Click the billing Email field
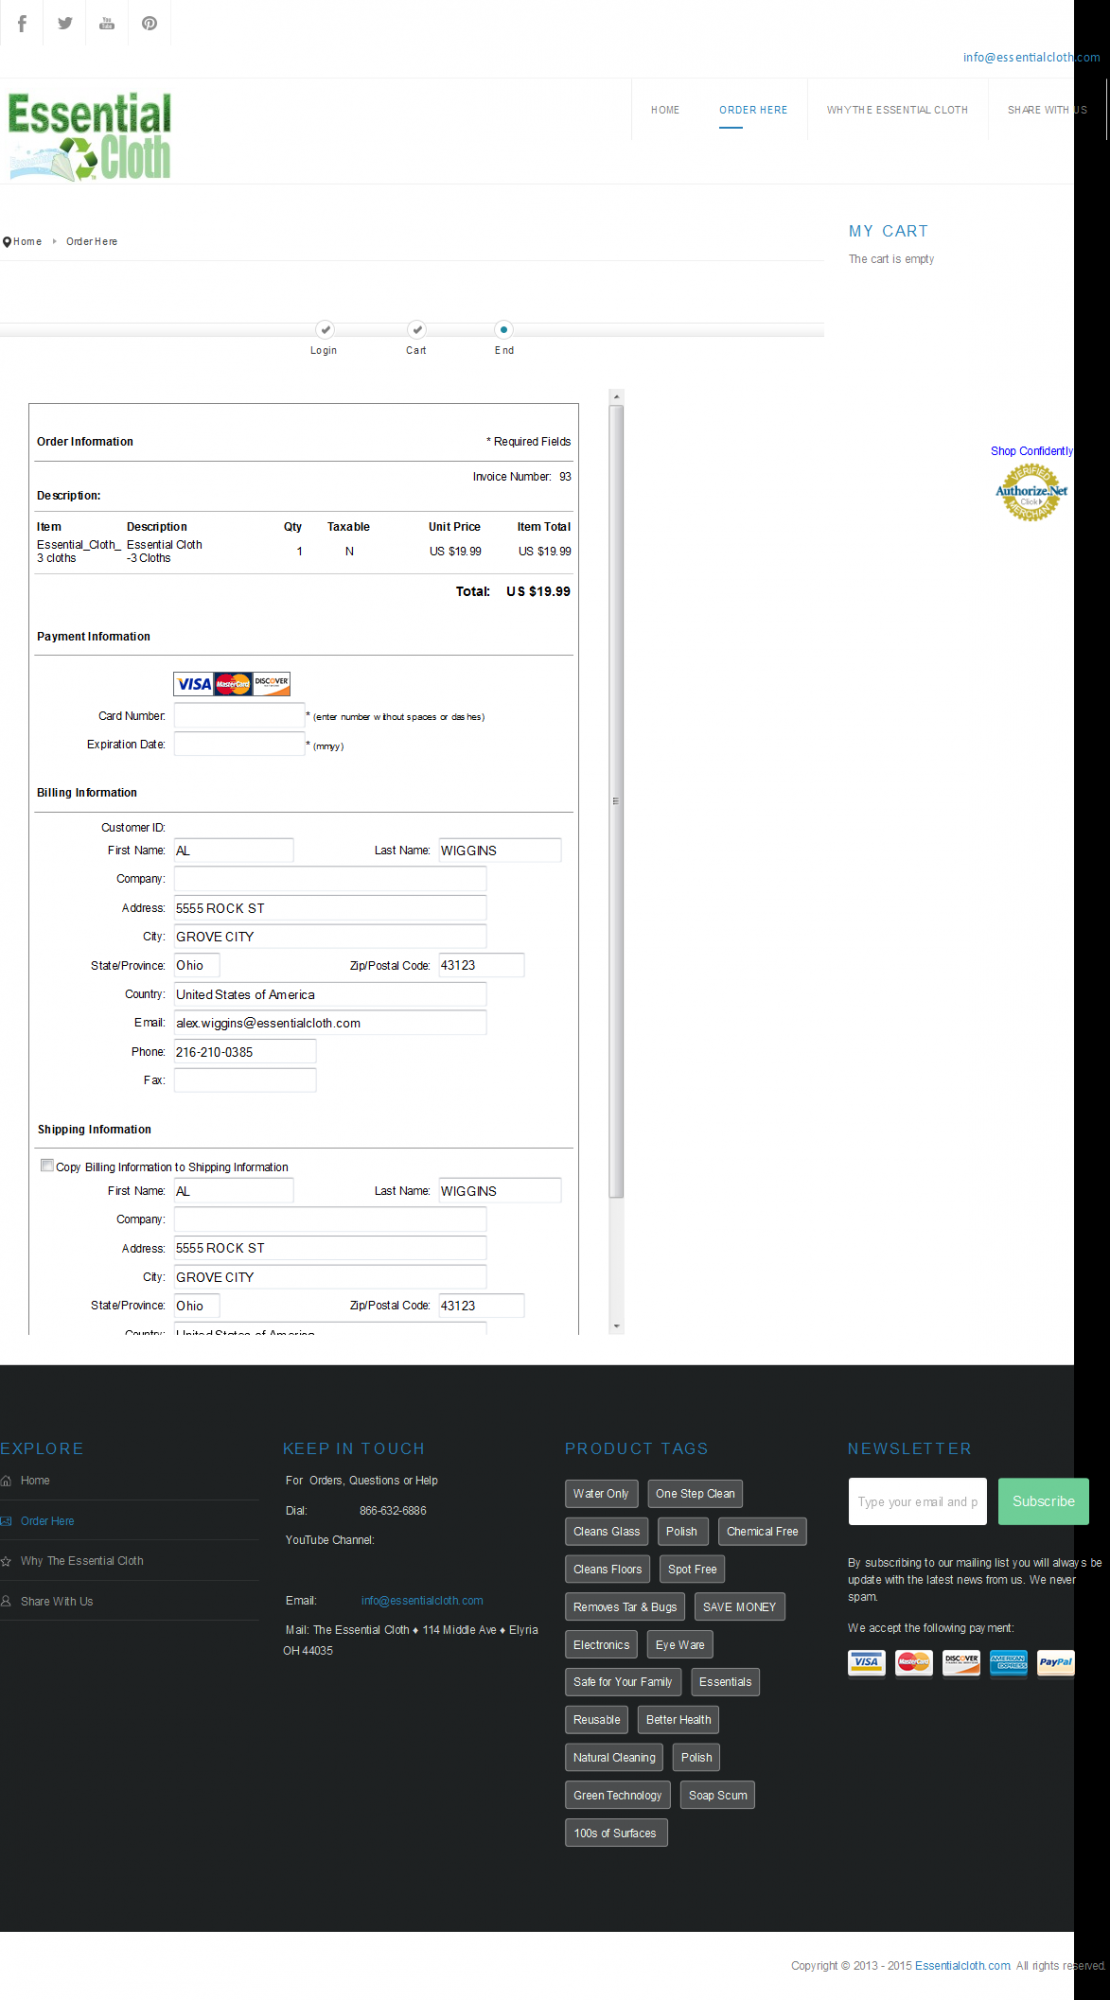Image resolution: width=1110 pixels, height=2000 pixels. [330, 1022]
